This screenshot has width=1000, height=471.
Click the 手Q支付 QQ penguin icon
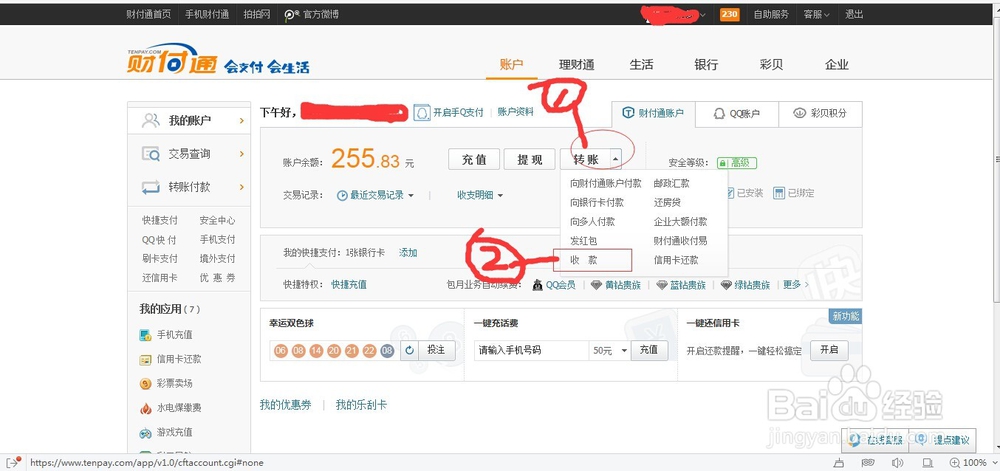click(421, 113)
